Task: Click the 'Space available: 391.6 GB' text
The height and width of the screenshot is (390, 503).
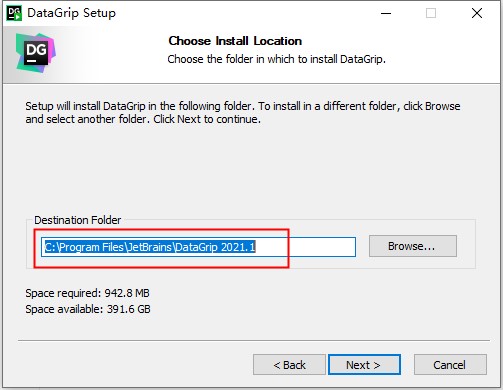Action: [88, 309]
